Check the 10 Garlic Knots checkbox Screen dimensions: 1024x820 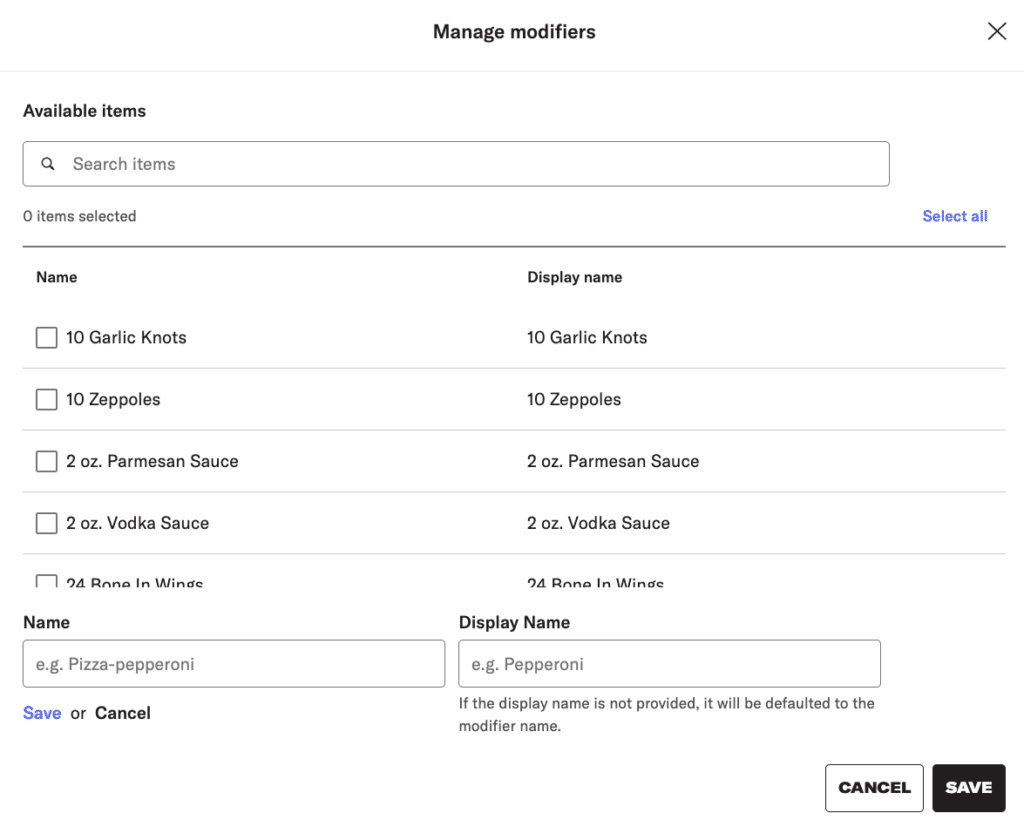(x=46, y=338)
